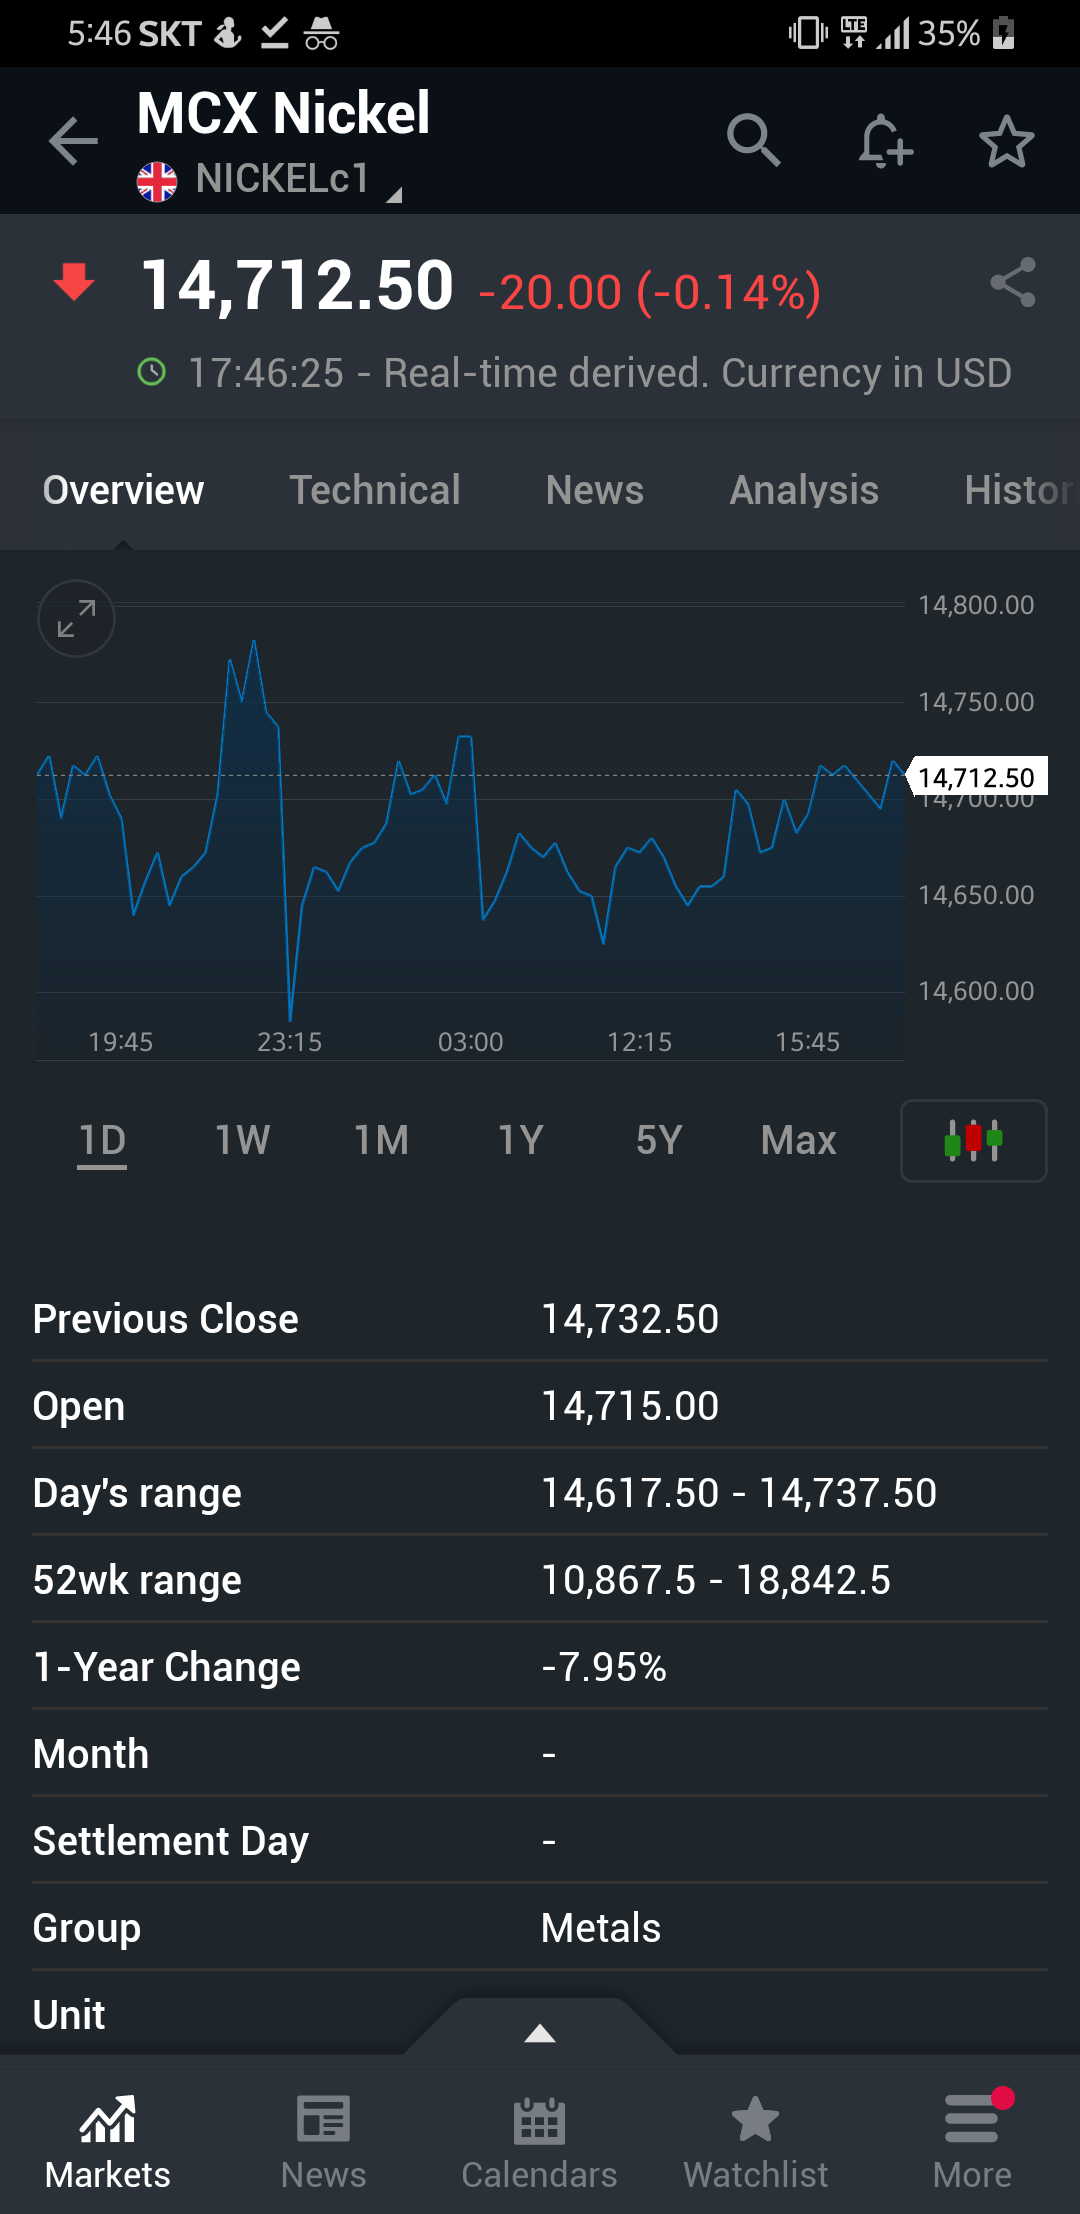
Task: Open Watchlist in bottom navigation
Action: point(756,2142)
